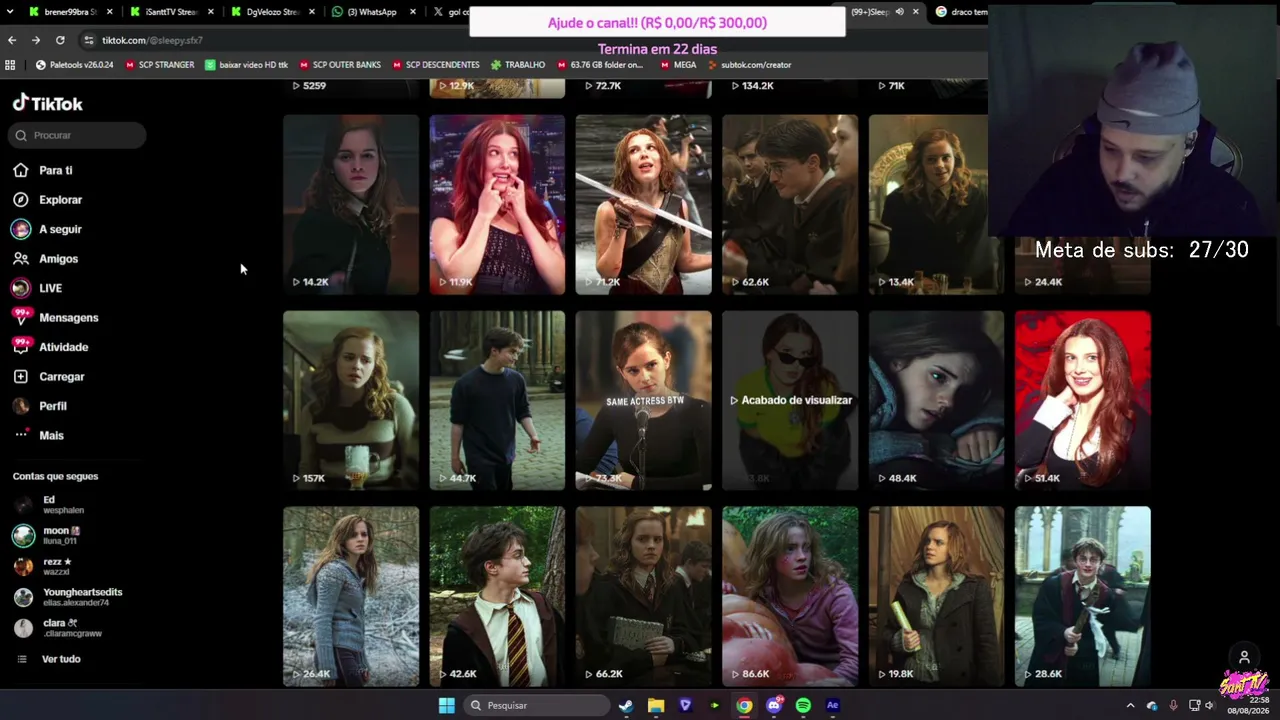This screenshot has height=720, width=1280.
Task: Mute the Sleepy tab audio icon
Action: (899, 12)
